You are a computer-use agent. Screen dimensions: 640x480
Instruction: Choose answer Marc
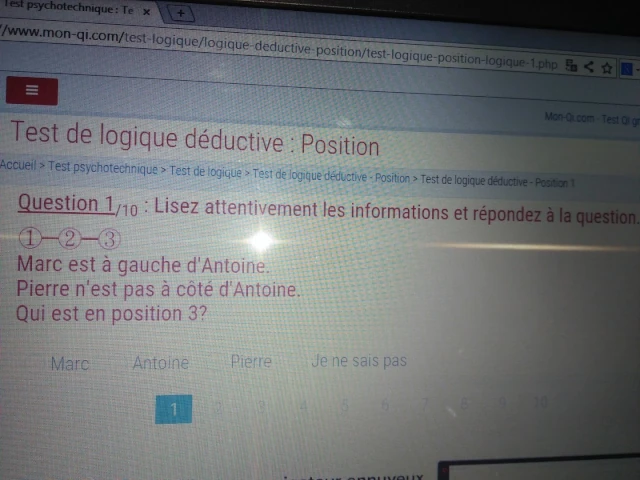coord(70,363)
